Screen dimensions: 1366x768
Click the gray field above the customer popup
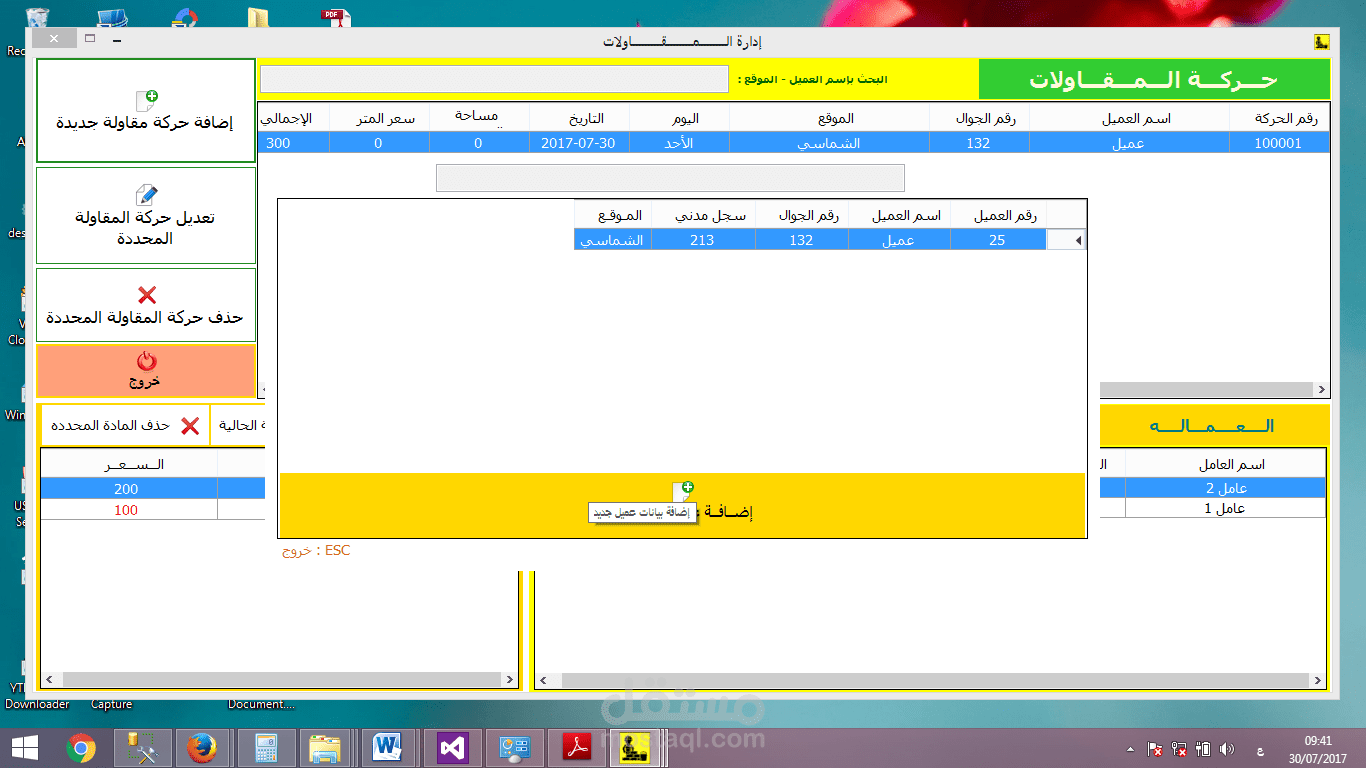[x=670, y=178]
